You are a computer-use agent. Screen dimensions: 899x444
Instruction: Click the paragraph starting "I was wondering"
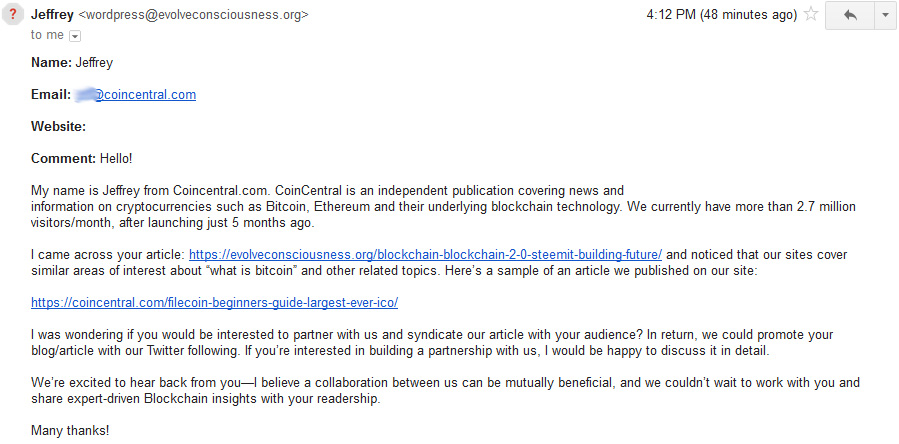coord(432,342)
